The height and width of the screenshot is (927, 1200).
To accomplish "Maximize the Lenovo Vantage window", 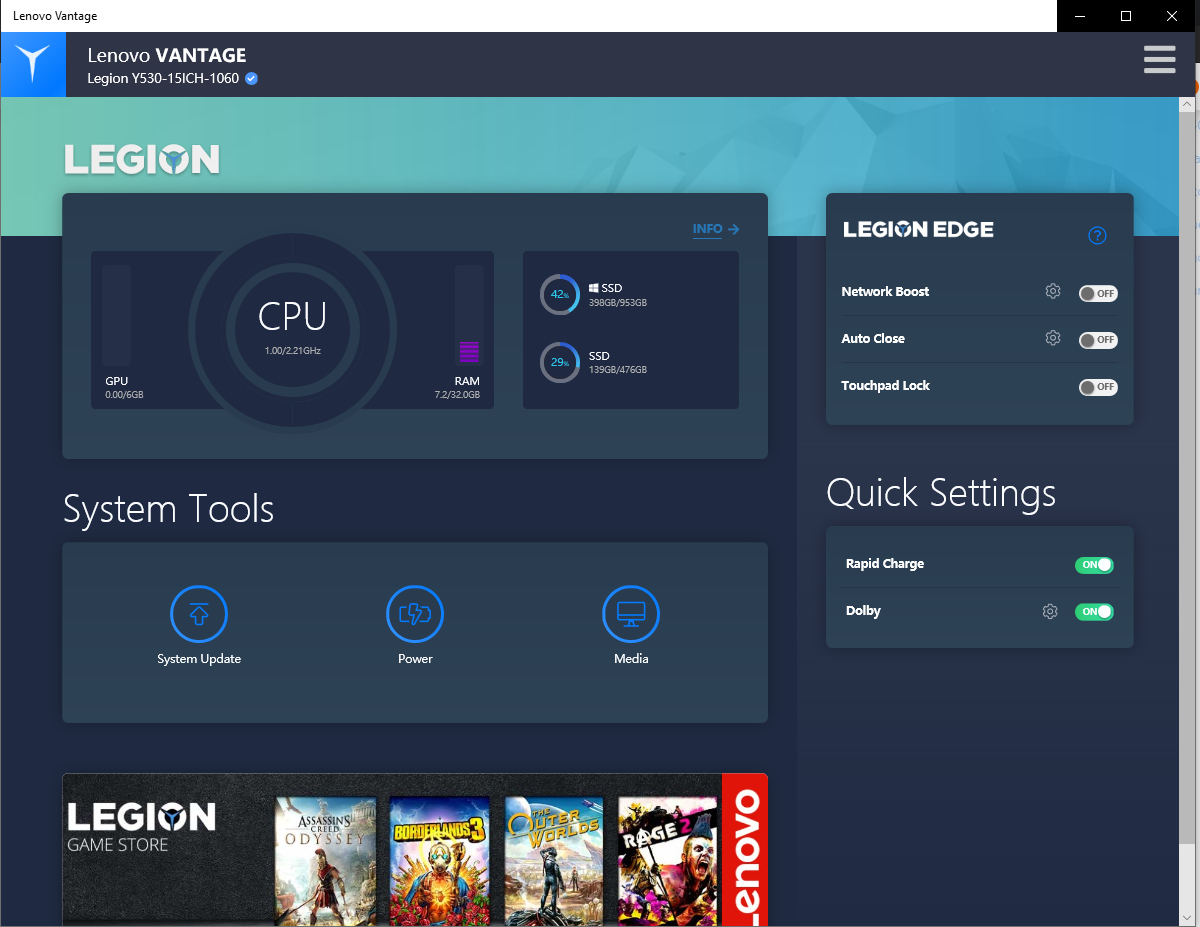I will tap(1125, 16).
